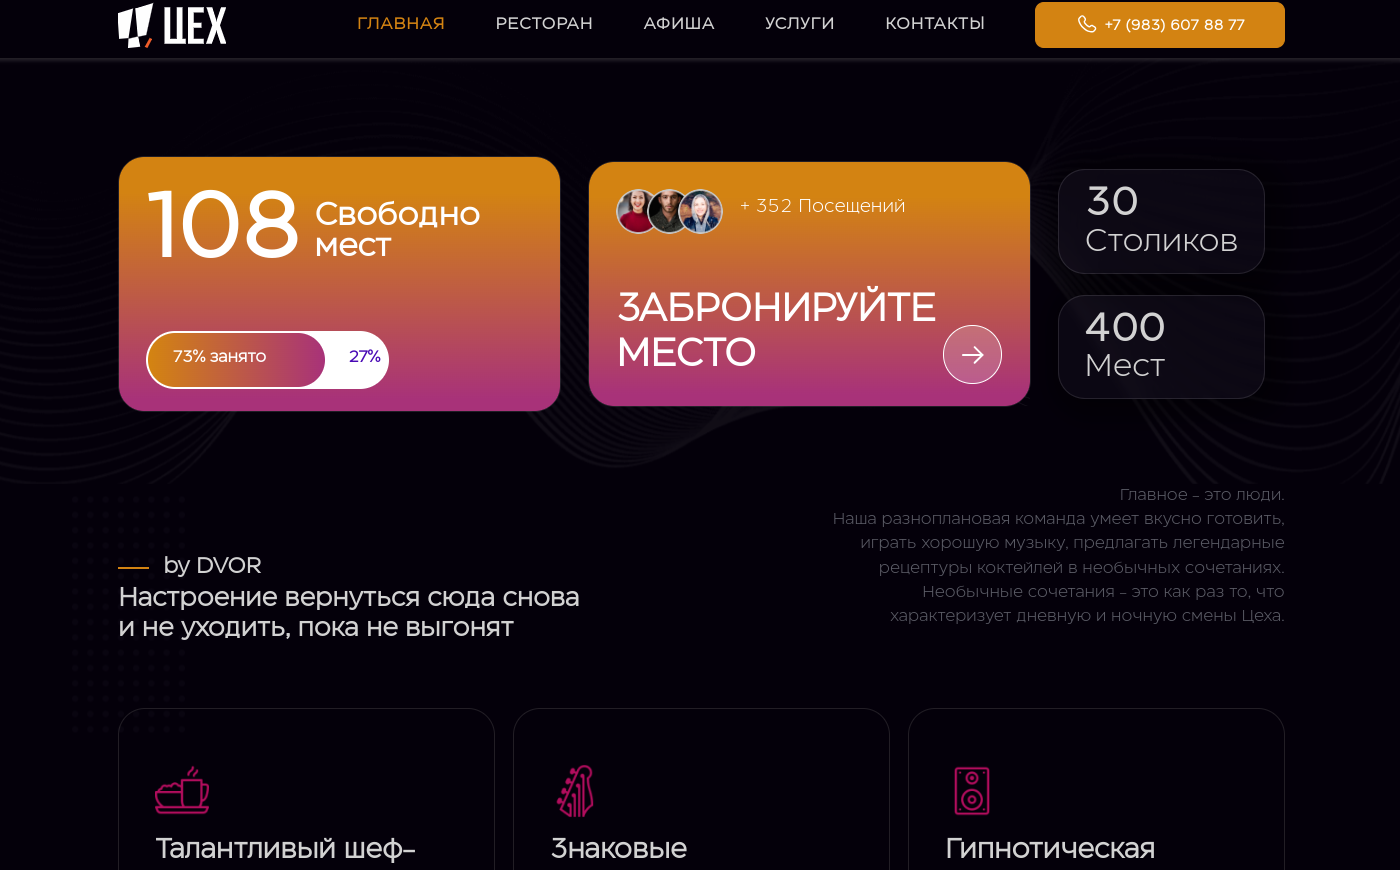Click the ЗАБРОНИРУЙТЕ МЕСТО heading
Image resolution: width=1400 pixels, height=870 pixels.
[776, 329]
